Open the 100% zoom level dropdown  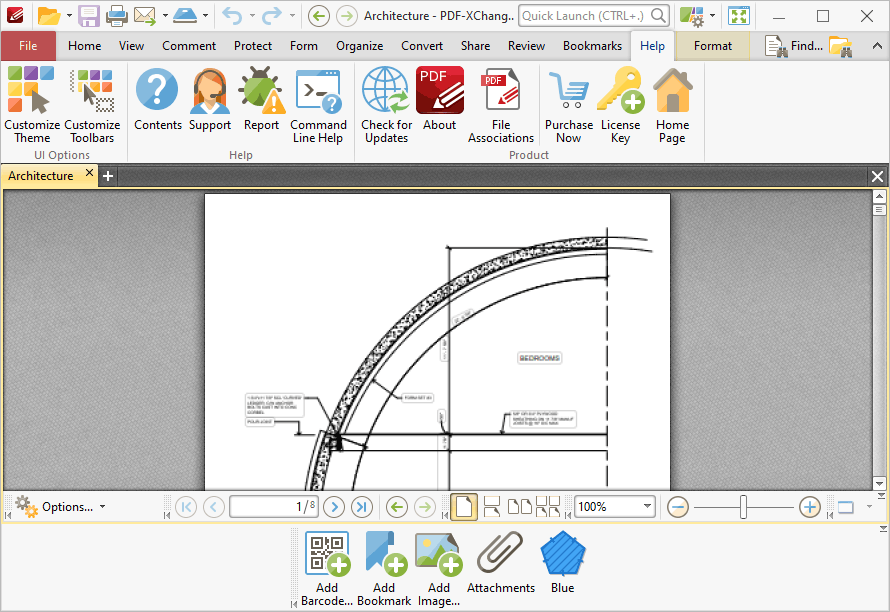647,506
